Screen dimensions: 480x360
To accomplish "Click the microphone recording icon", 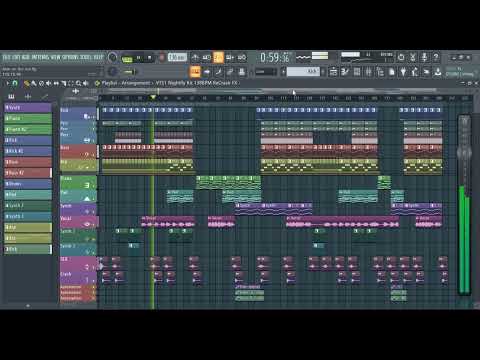I will point(424,57).
